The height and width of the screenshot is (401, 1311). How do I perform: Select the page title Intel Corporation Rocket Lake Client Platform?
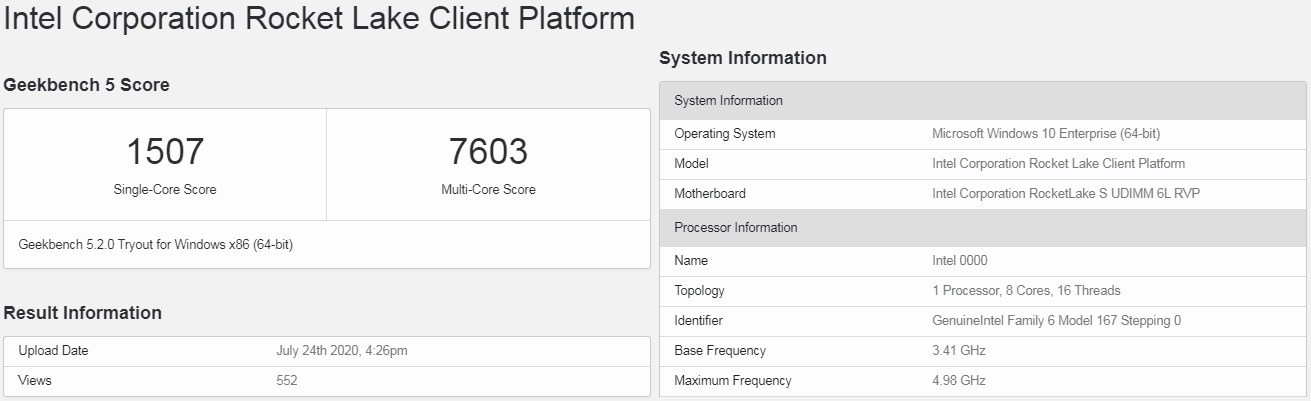tap(319, 18)
